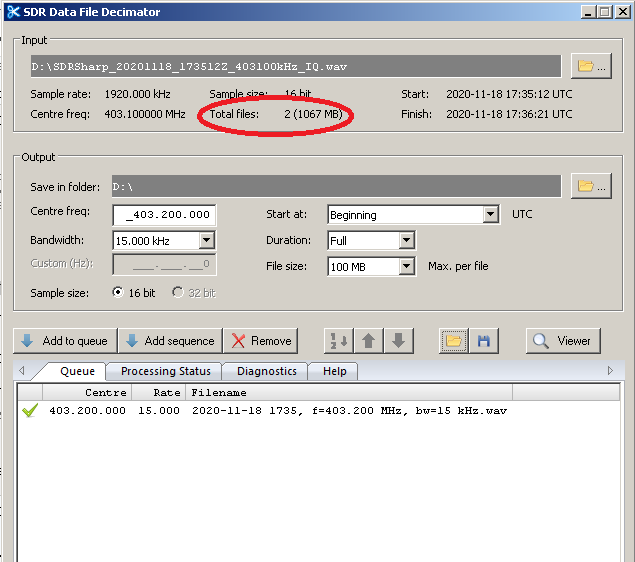Expand the Duration dropdown
This screenshot has width=635, height=562.
[406, 241]
